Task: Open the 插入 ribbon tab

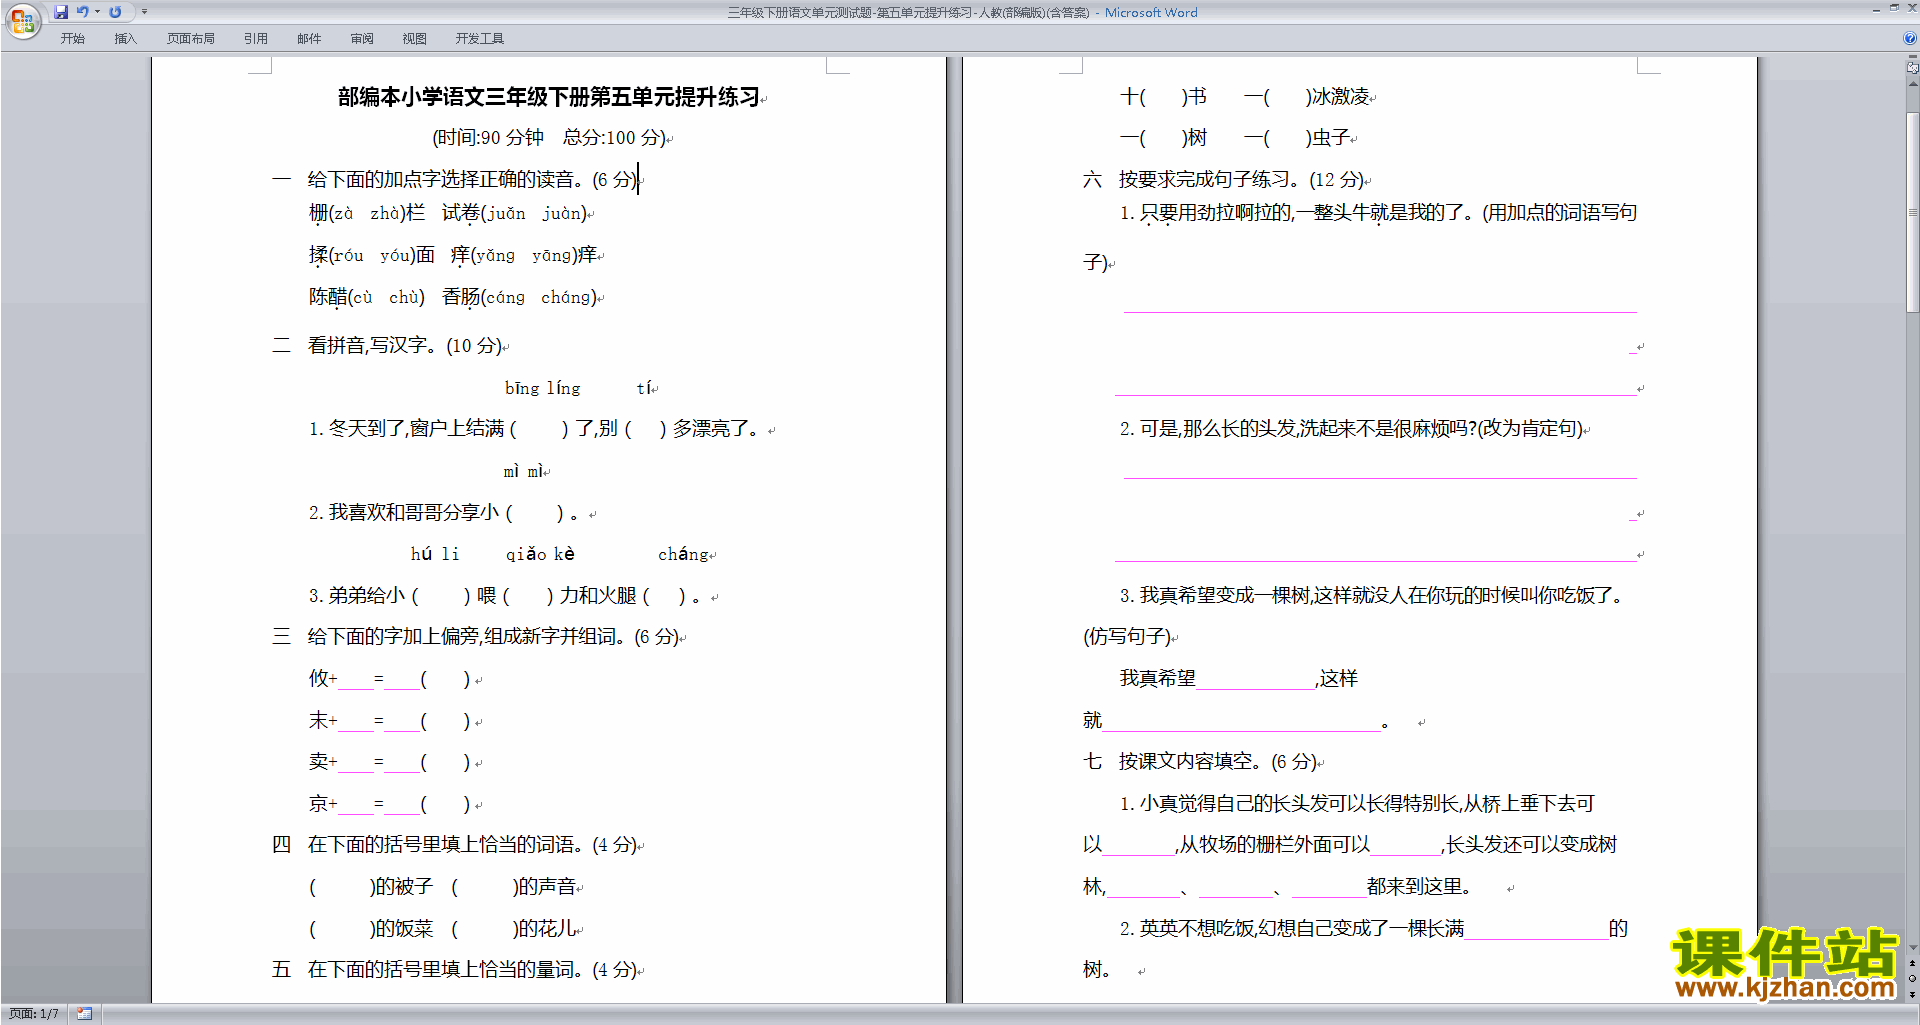Action: coord(125,38)
